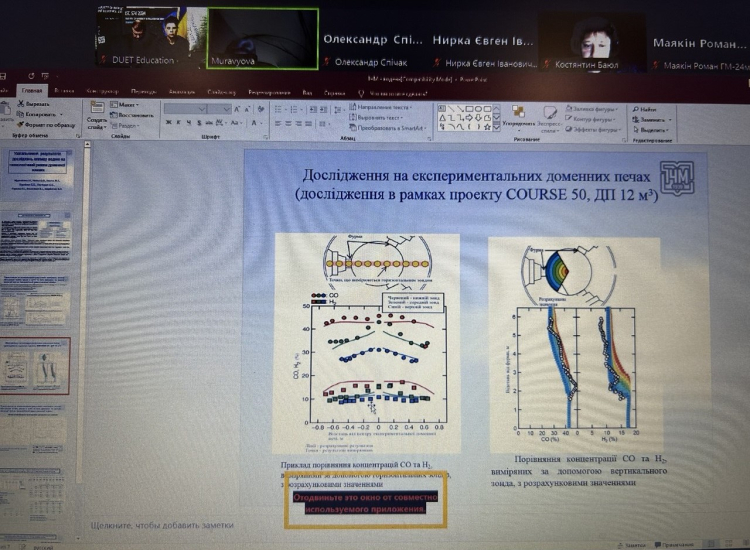Expand the Layout (Макет) dropdown
The height and width of the screenshot is (550, 750).
pos(138,104)
